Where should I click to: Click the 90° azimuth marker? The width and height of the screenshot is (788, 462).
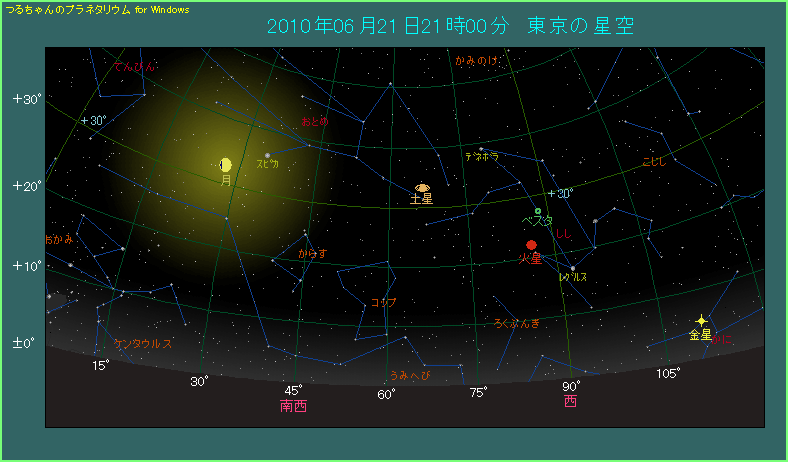pos(571,386)
